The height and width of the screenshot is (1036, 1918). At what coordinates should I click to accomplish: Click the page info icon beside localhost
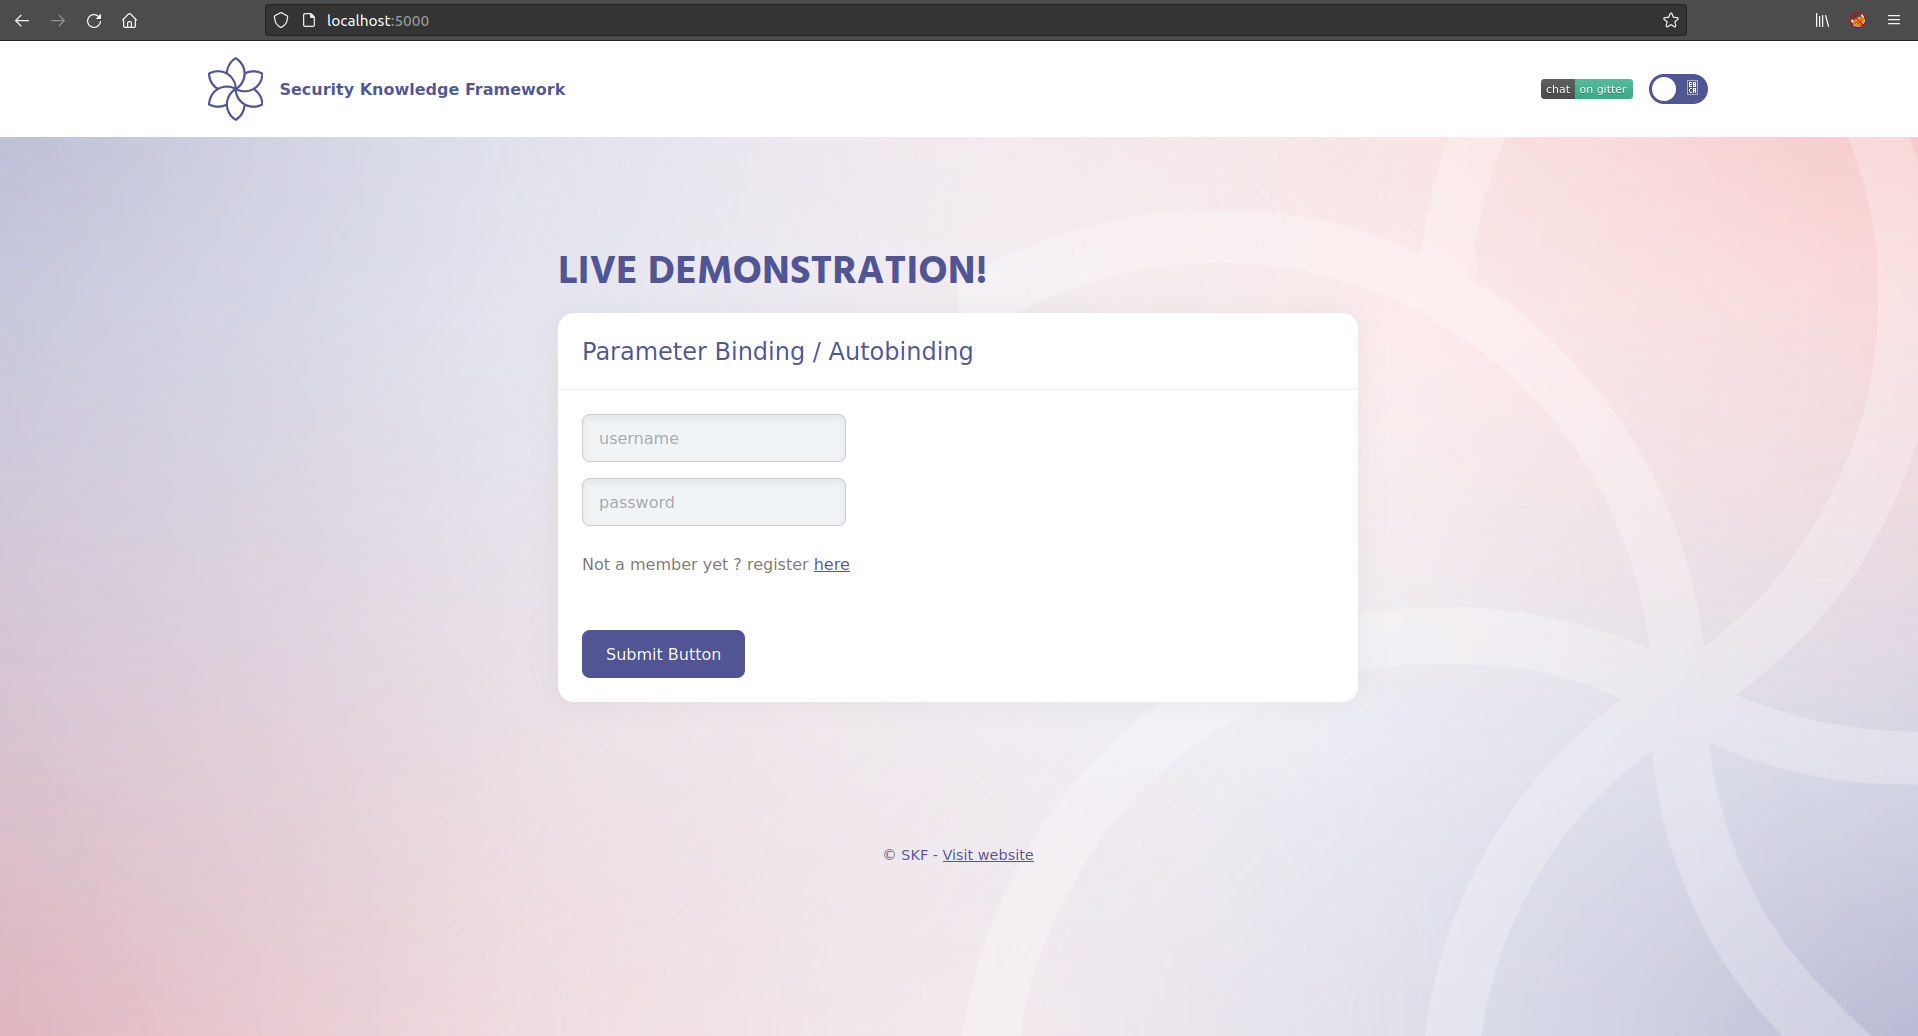(309, 20)
